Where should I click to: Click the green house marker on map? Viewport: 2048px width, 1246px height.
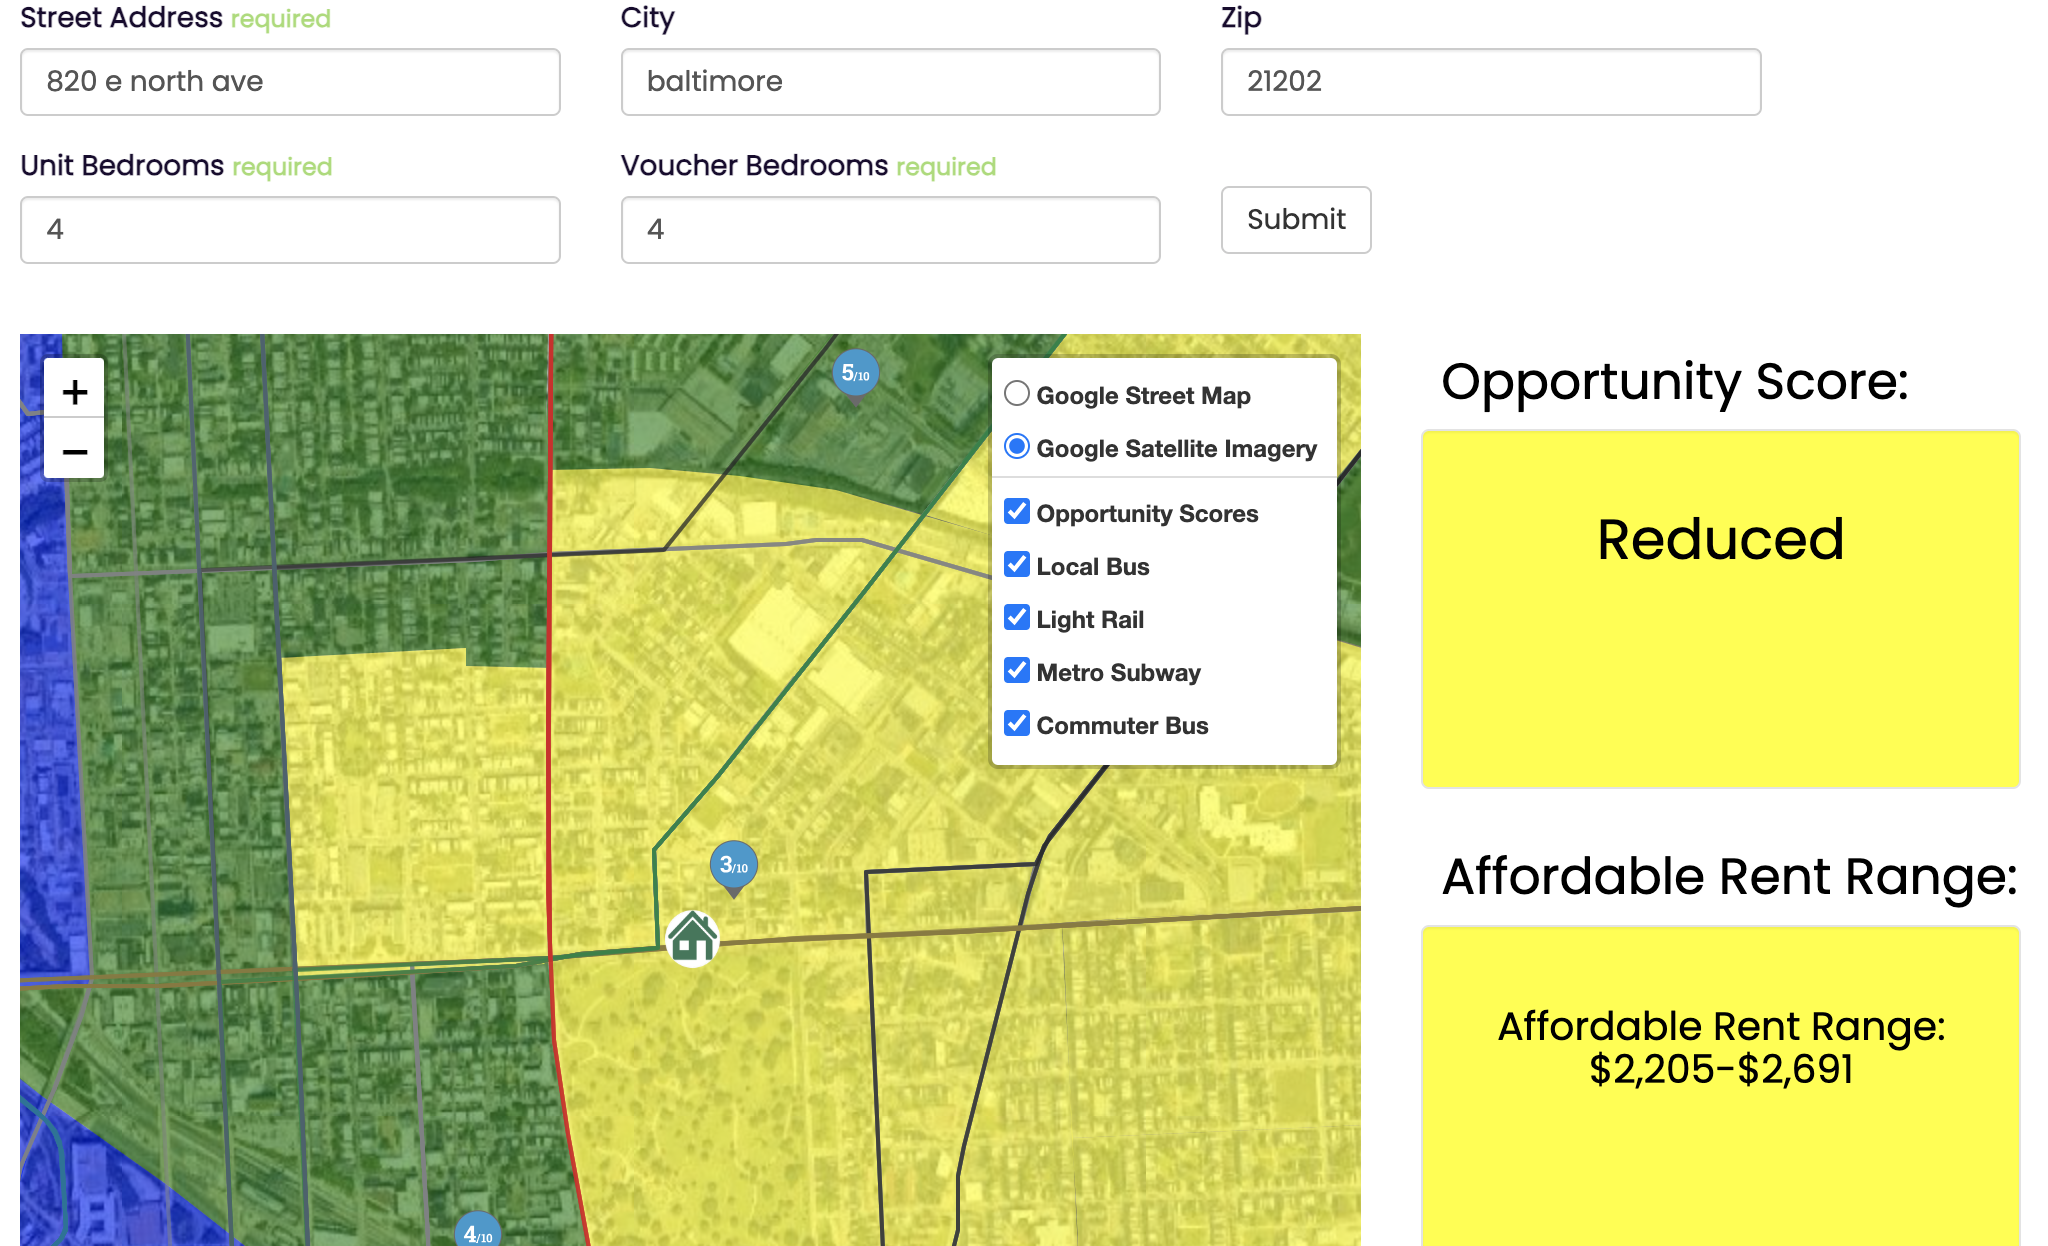click(693, 938)
